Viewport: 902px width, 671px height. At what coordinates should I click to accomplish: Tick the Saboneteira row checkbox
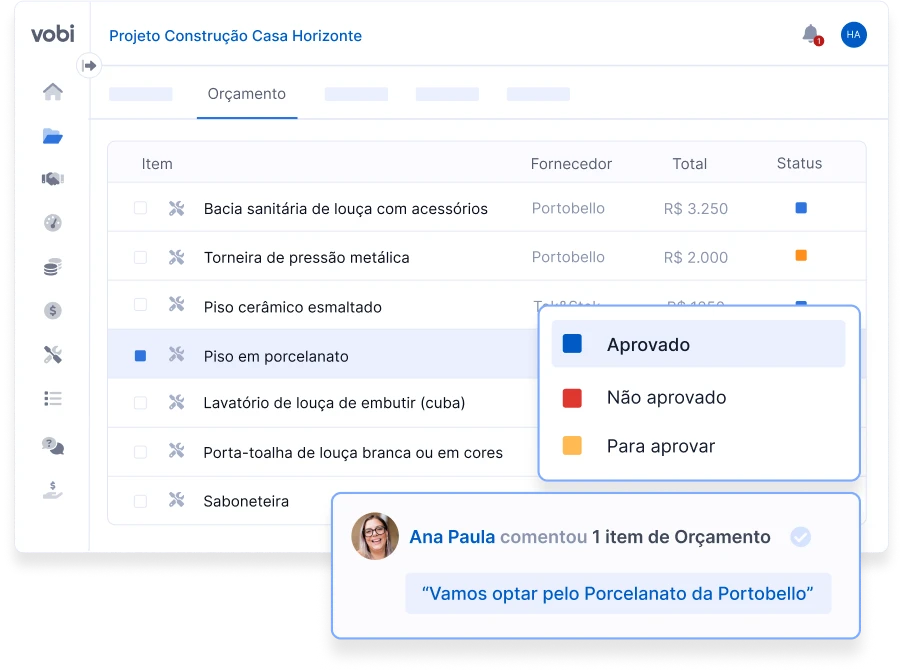140,501
